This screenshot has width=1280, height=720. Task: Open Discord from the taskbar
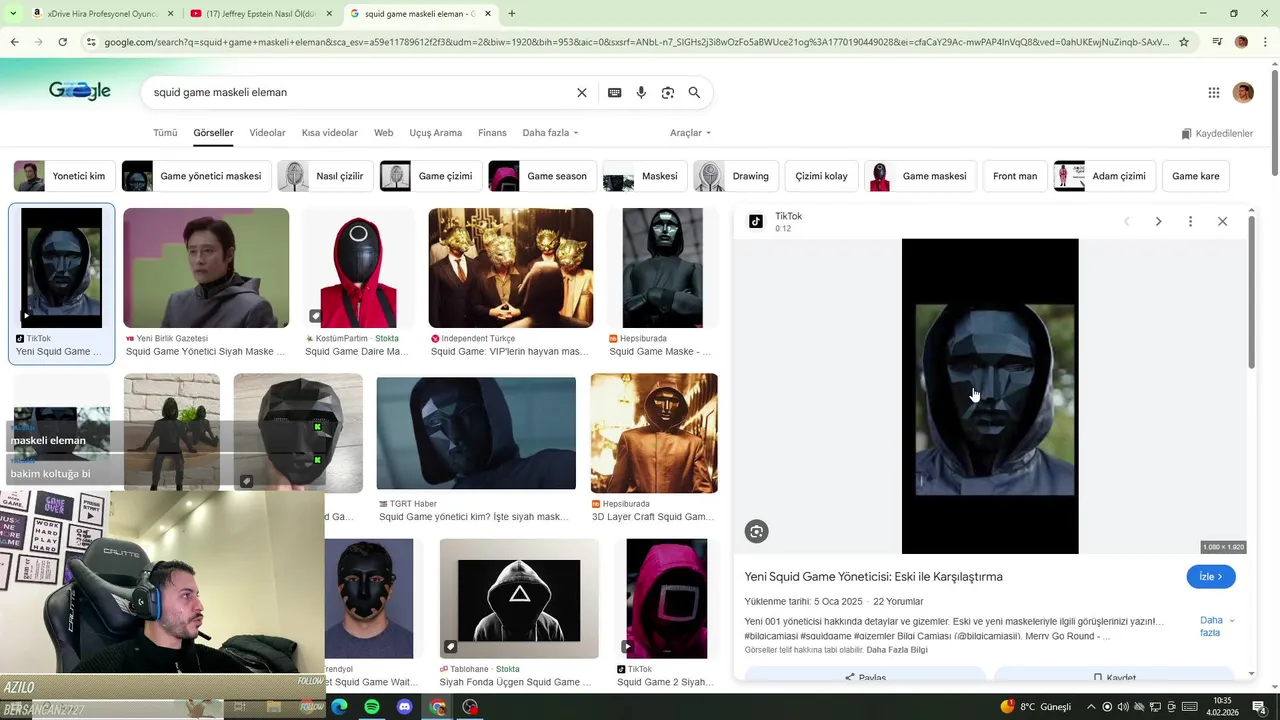pyautogui.click(x=405, y=707)
